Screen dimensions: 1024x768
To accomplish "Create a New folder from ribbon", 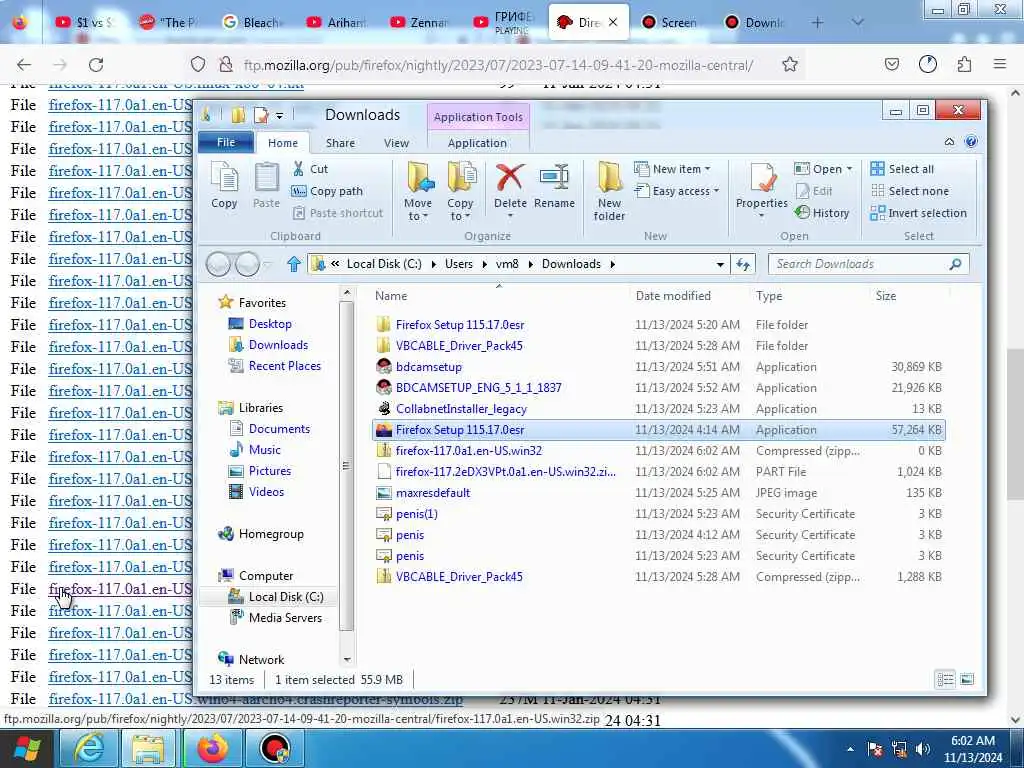I will 609,191.
